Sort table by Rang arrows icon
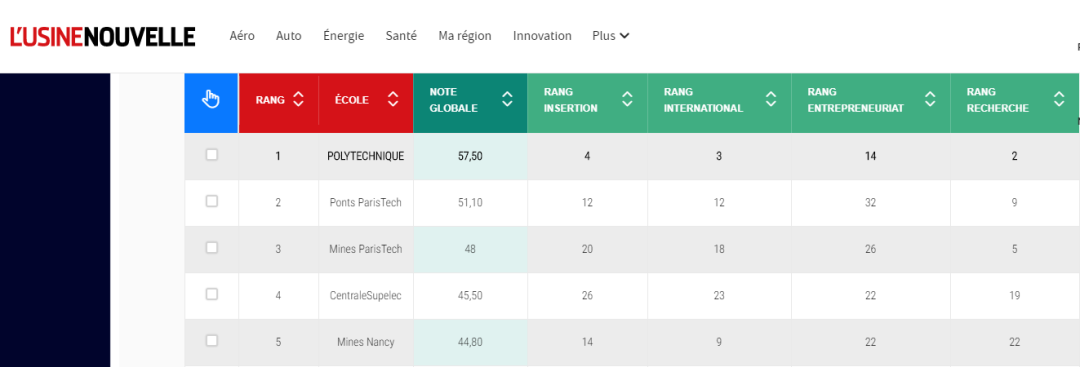Screen dimensions: 1080x367 (x=298, y=100)
